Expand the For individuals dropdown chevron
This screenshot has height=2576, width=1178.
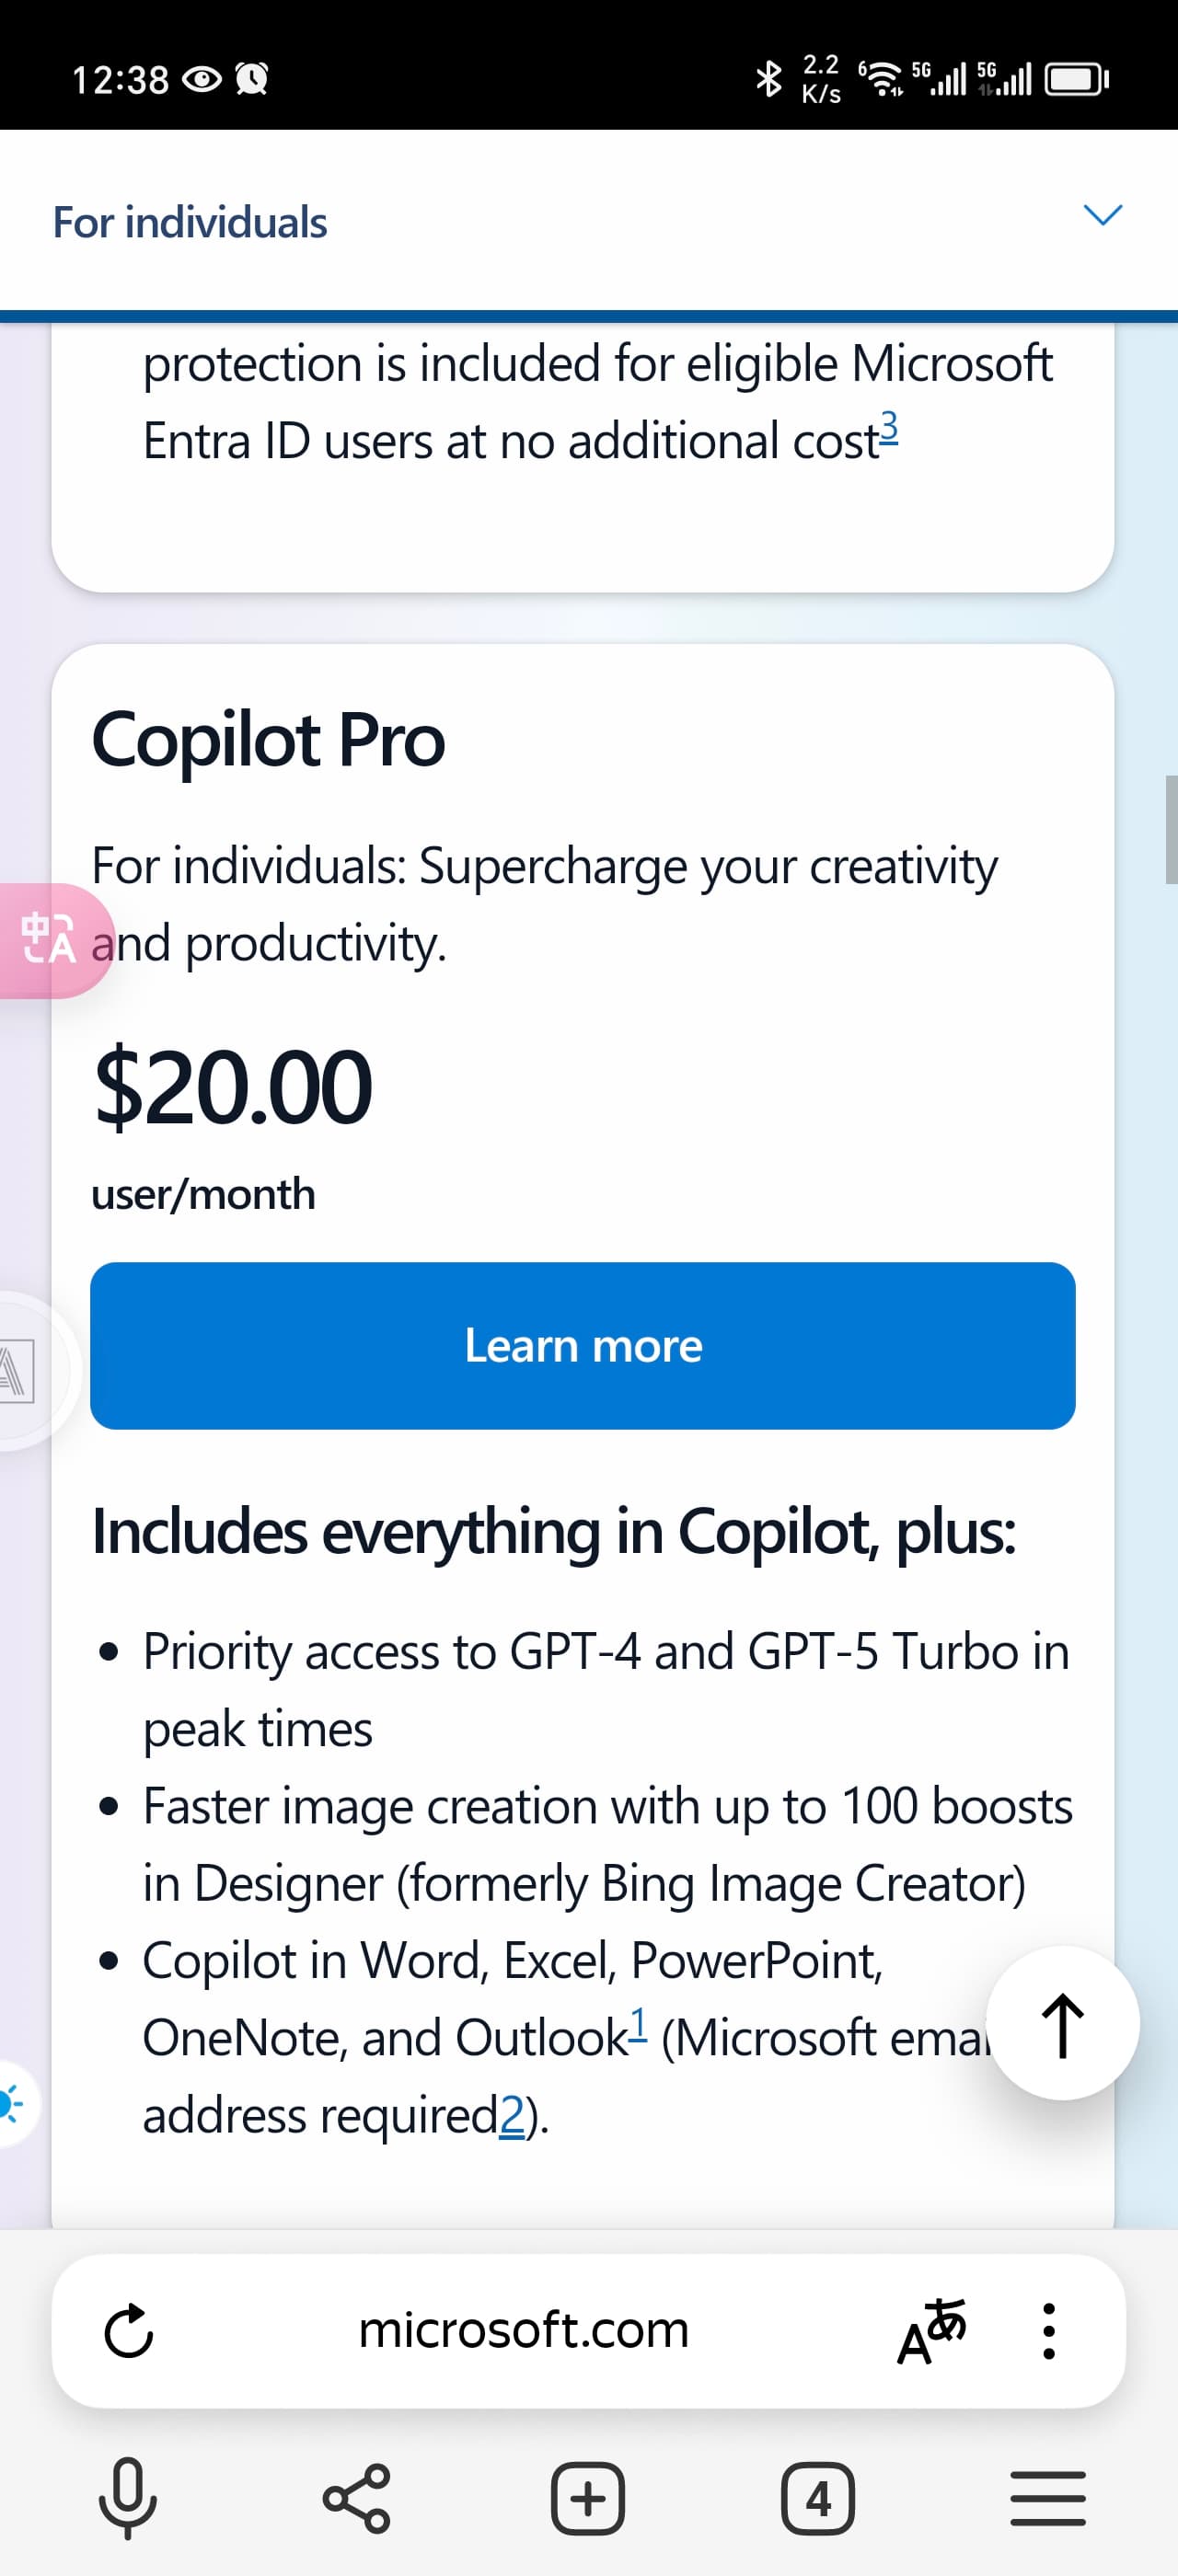[1103, 214]
